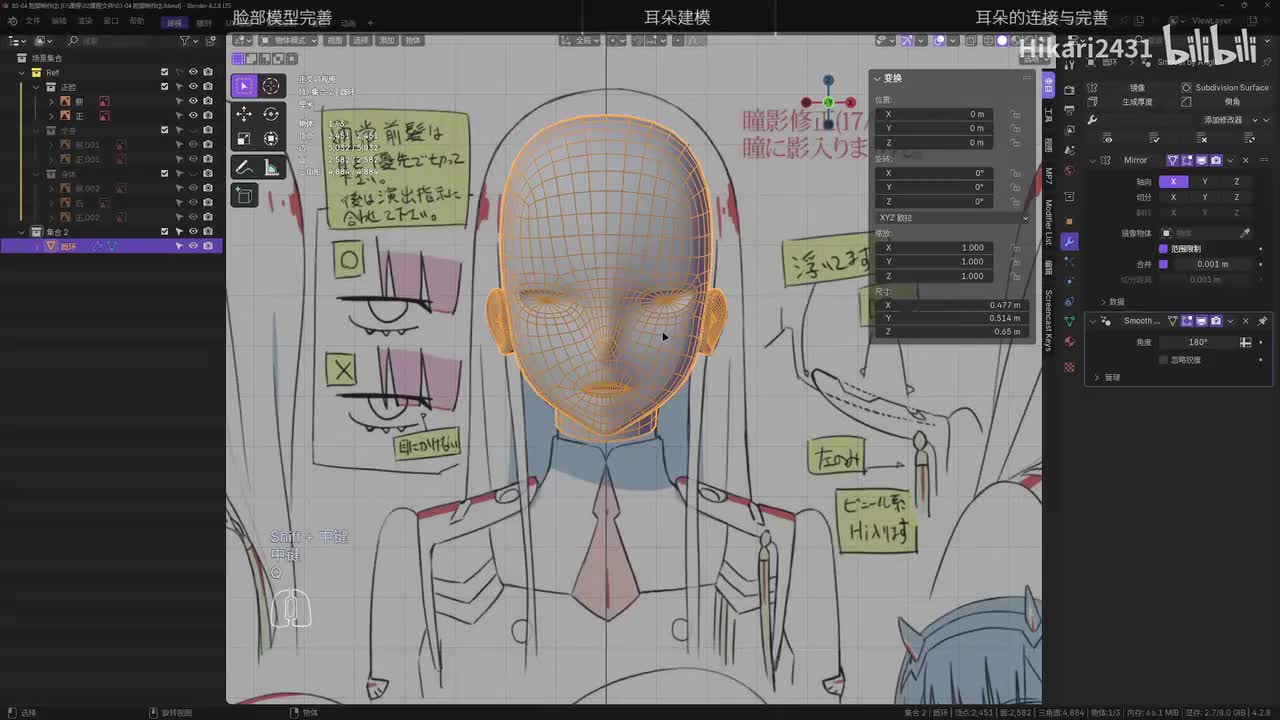The image size is (1280, 720).
Task: Select the Measure tool
Action: (271, 168)
